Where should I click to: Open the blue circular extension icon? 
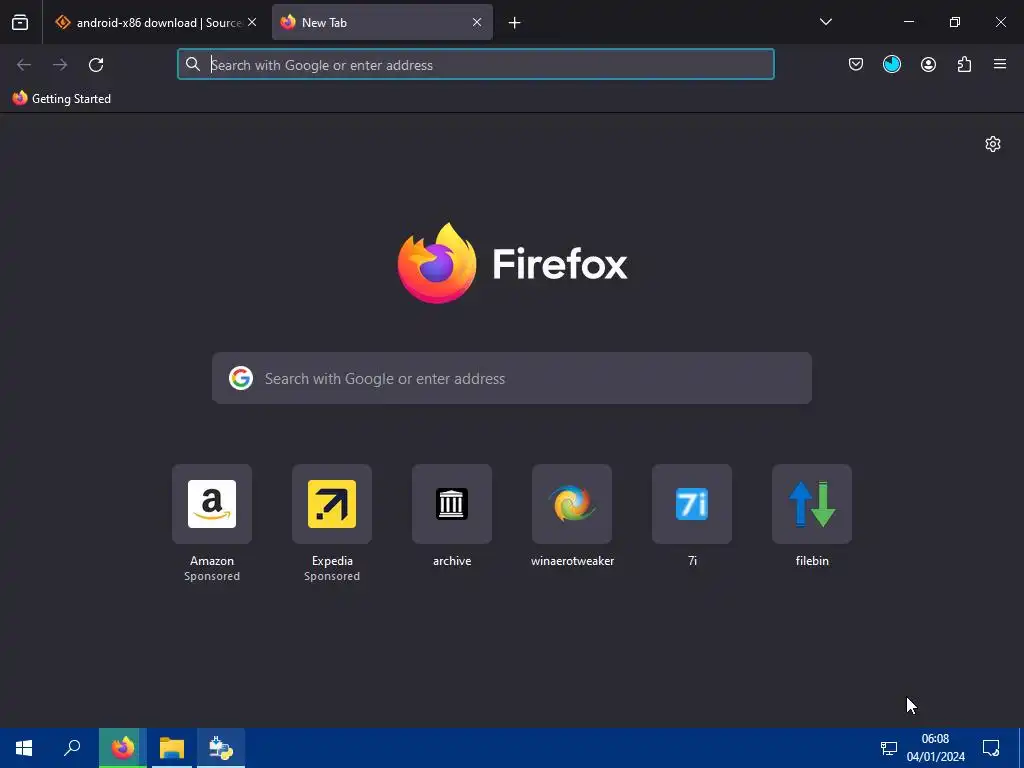pos(892,65)
